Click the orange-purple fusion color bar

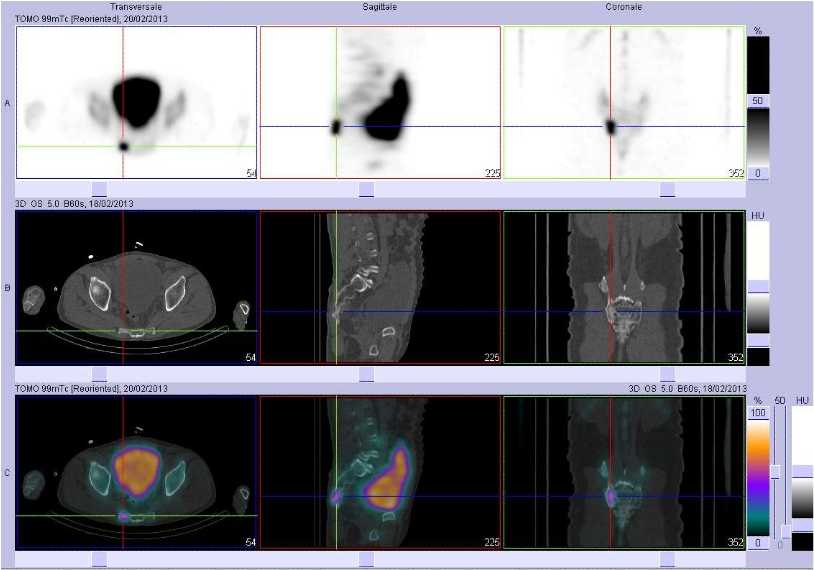758,478
